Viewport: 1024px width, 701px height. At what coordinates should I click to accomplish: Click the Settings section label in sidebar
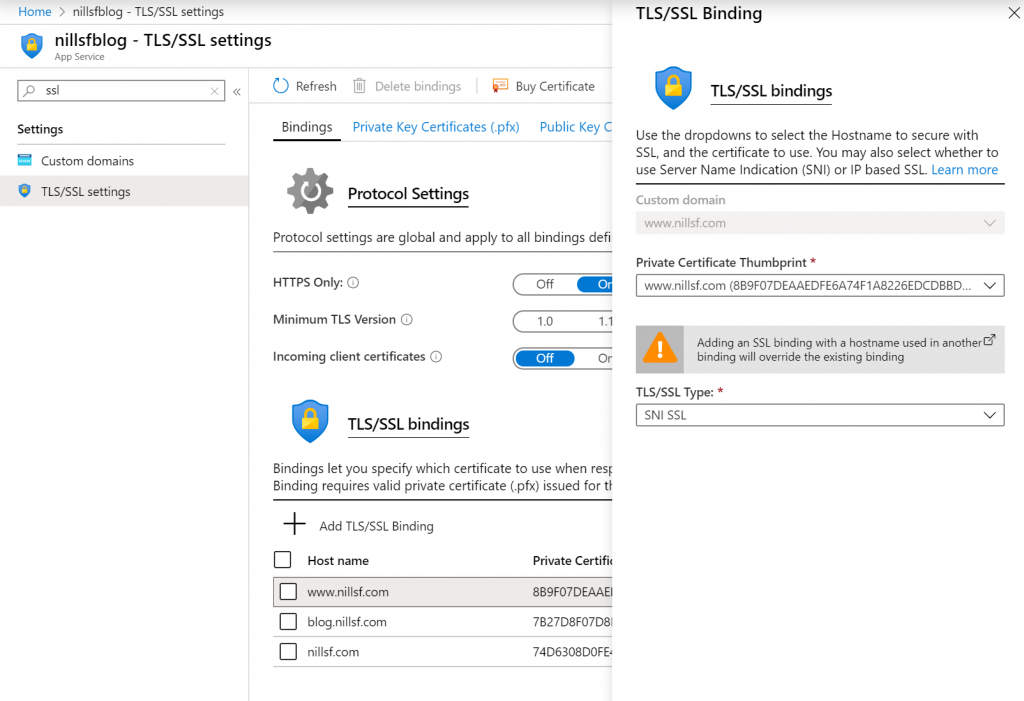40,129
